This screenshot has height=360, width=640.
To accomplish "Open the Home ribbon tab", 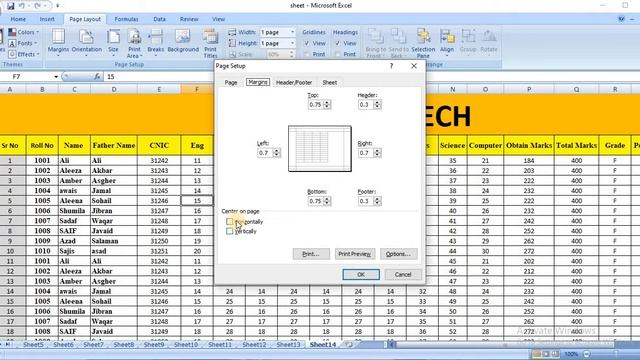I will pyautogui.click(x=18, y=19).
